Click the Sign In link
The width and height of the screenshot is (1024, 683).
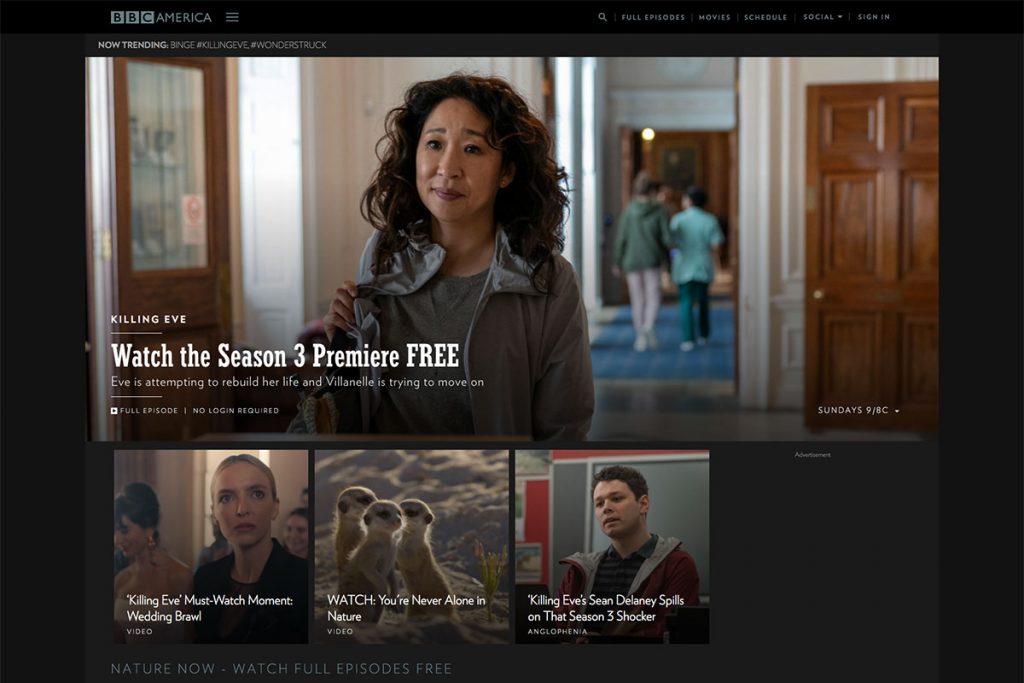874,17
